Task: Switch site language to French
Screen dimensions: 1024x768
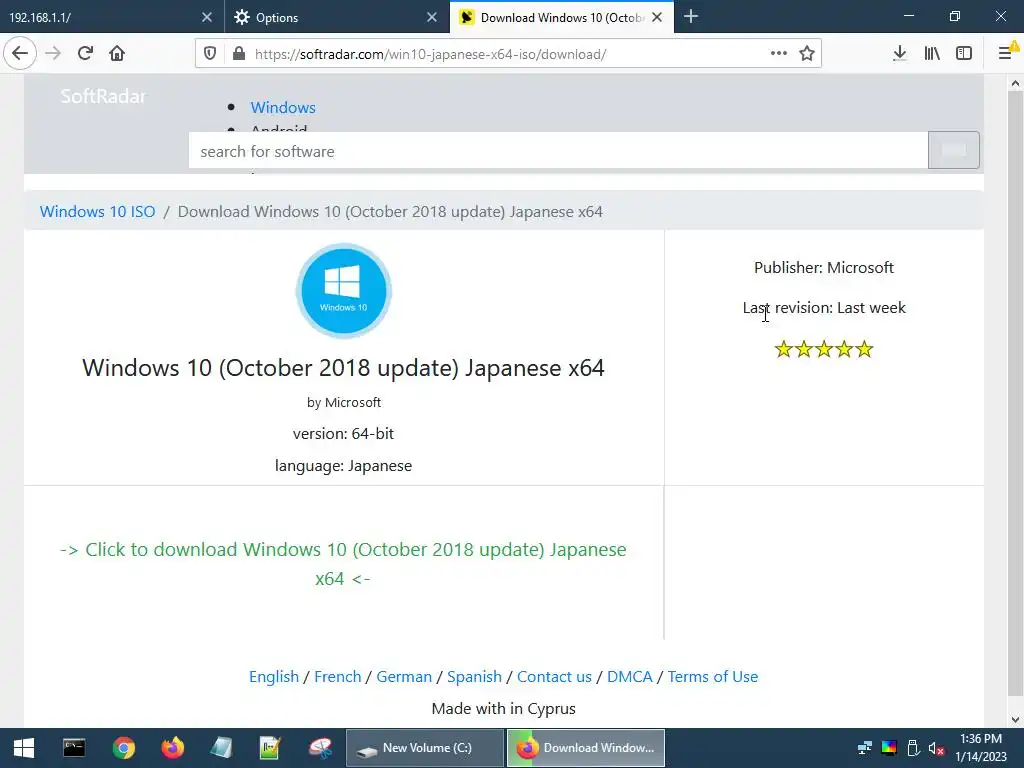Action: [338, 677]
